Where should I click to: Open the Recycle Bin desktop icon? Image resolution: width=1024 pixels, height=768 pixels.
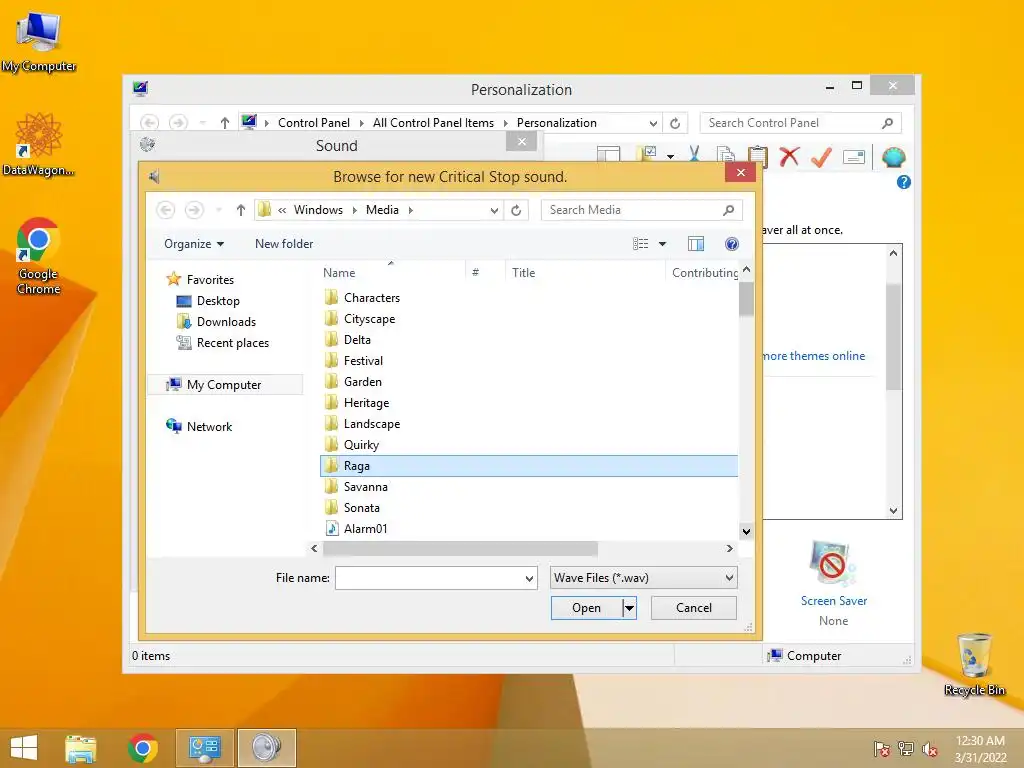974,664
